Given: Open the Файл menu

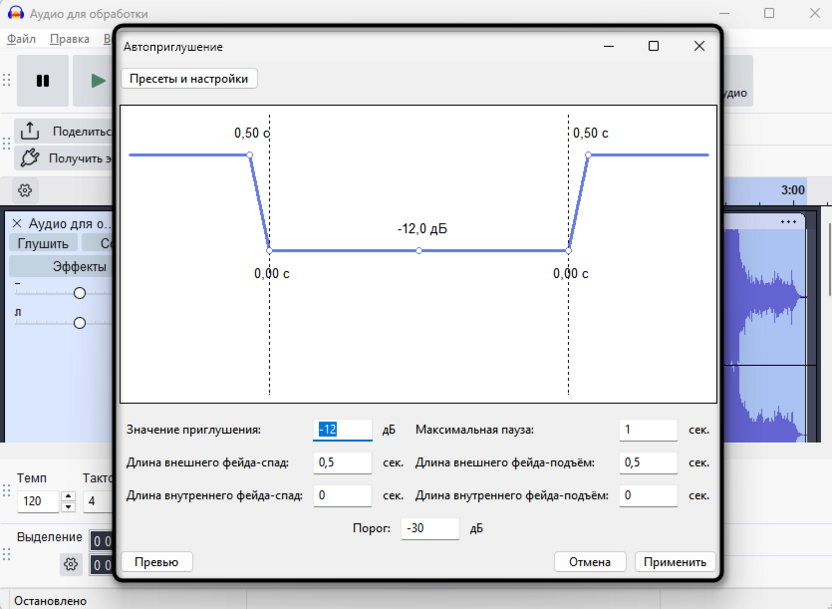Looking at the screenshot, I should pos(21,39).
